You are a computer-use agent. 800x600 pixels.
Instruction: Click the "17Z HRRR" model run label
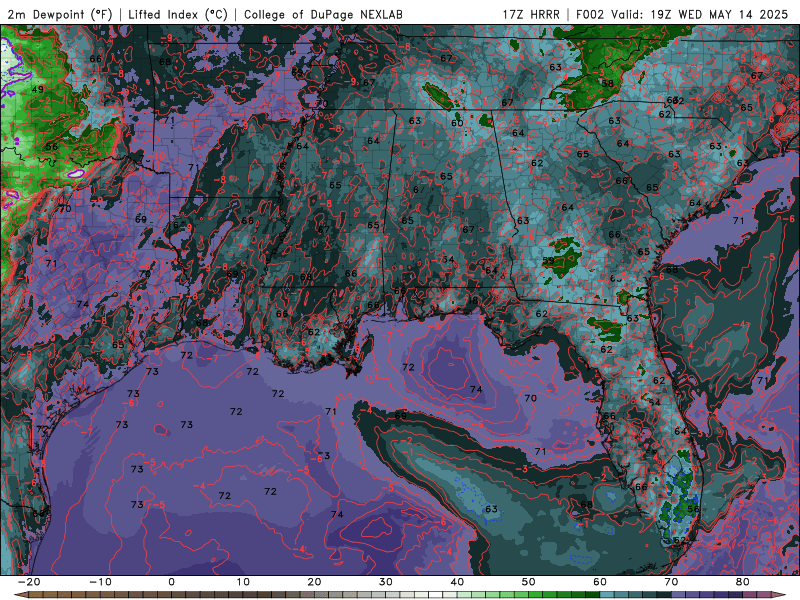(x=531, y=14)
